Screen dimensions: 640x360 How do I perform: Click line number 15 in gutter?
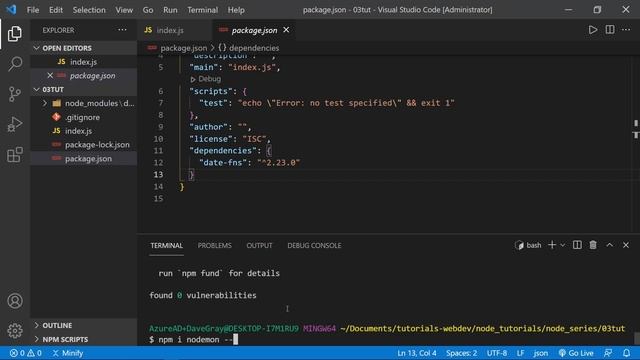158,198
